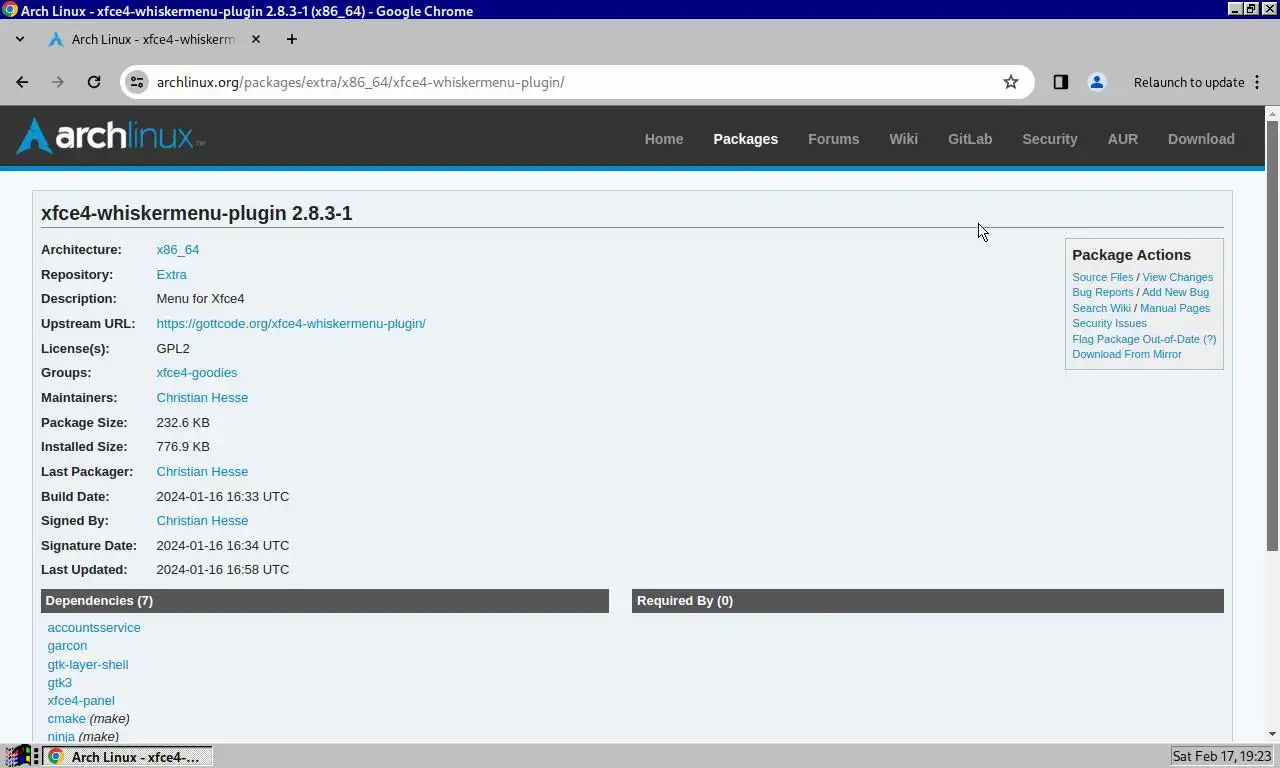Image resolution: width=1280 pixels, height=768 pixels.
Task: Open gtk-layer-shell dependency link
Action: (88, 664)
